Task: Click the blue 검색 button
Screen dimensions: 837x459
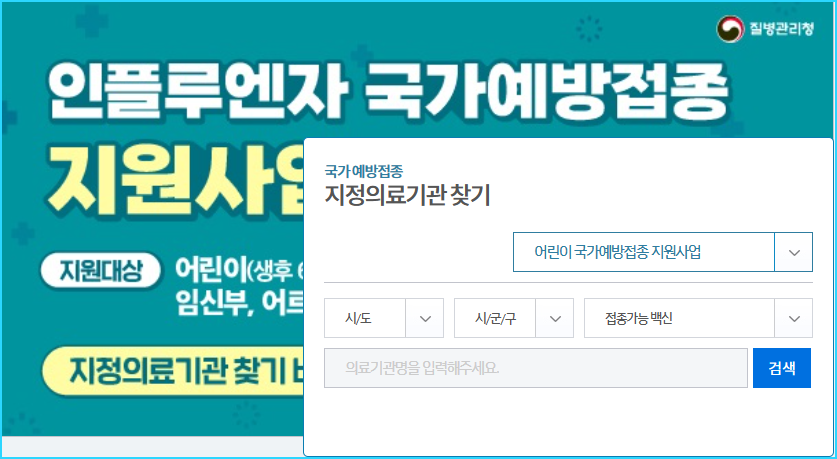Action: (x=782, y=368)
